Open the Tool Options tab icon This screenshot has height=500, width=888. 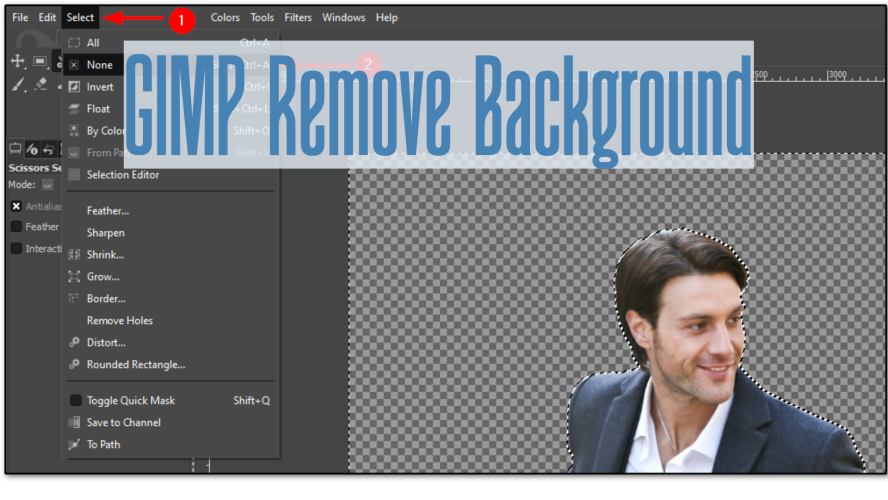click(15, 148)
